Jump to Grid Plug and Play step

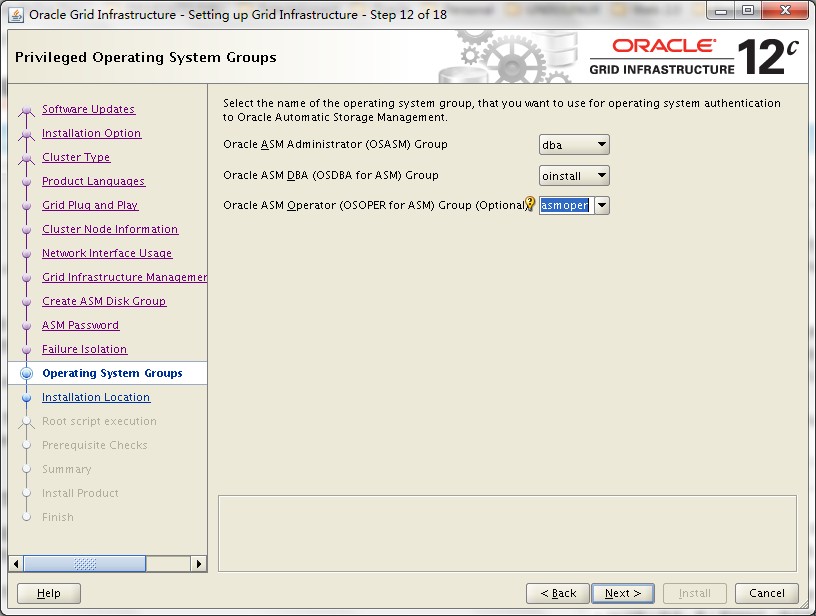pyautogui.click(x=90, y=205)
